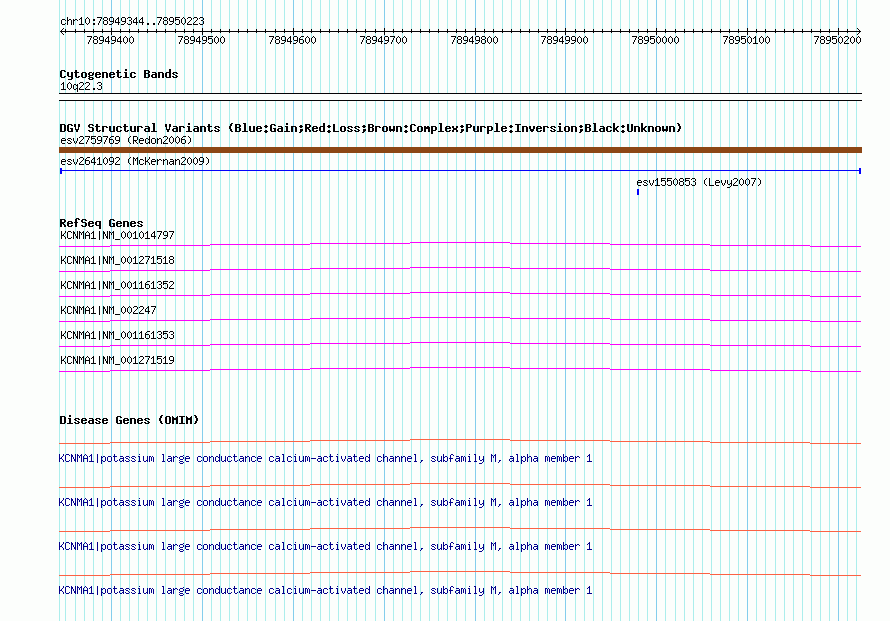Click ruler position 78949900
The width and height of the screenshot is (890, 621).
click(x=564, y=40)
